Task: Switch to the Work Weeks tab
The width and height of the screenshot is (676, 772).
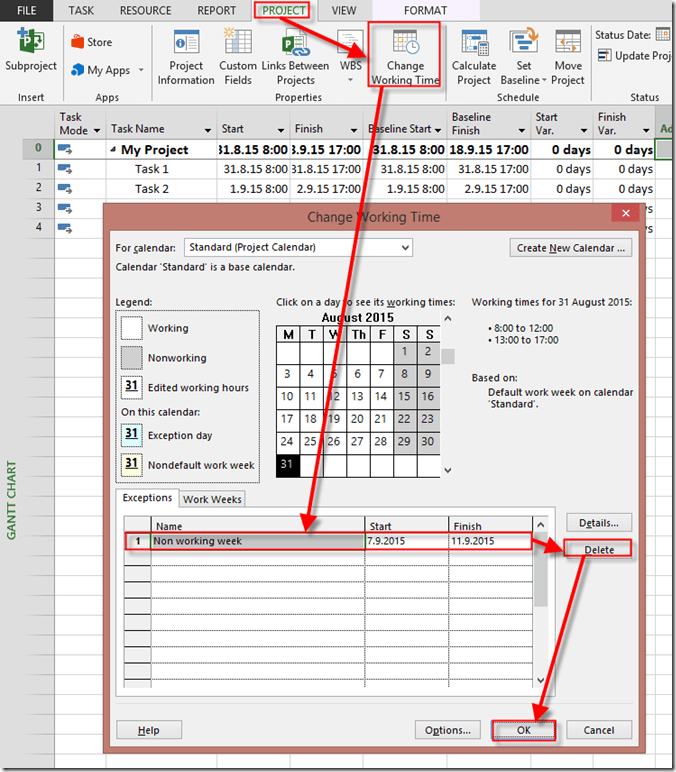Action: click(212, 499)
